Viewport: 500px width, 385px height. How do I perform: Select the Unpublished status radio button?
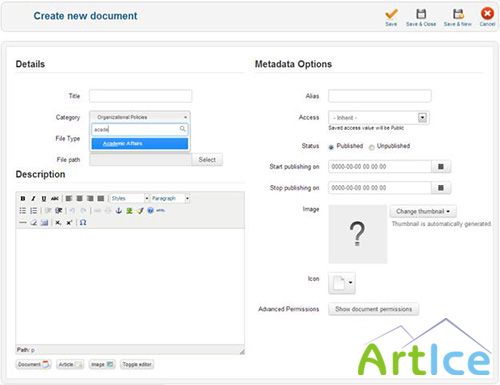point(371,147)
